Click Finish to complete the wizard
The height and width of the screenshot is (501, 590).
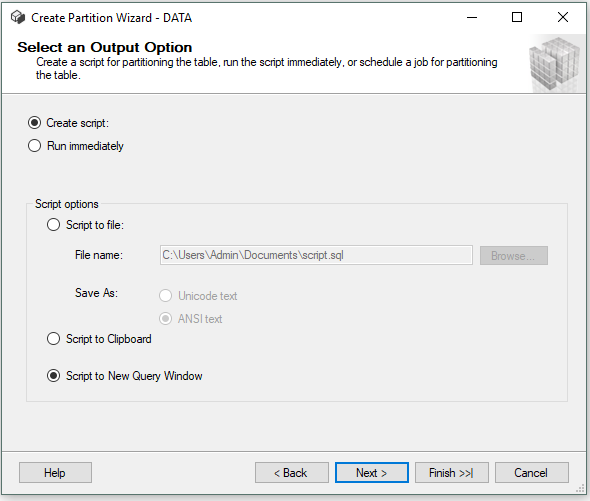click(452, 472)
